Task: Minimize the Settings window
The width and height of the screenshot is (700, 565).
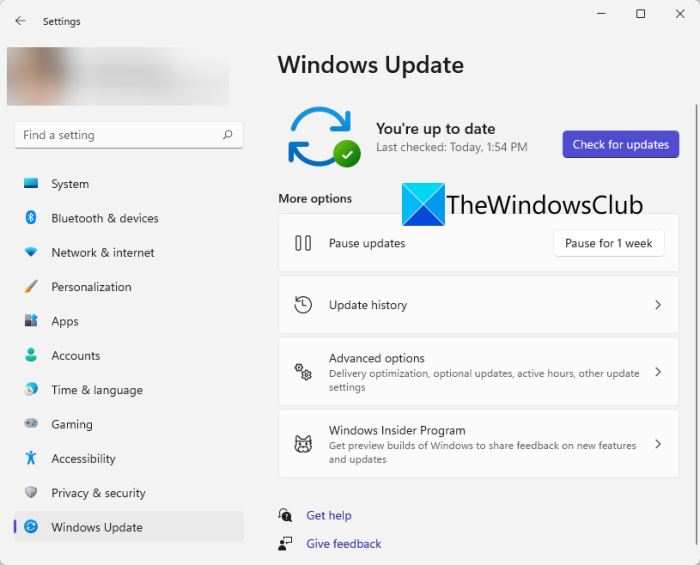Action: (601, 14)
